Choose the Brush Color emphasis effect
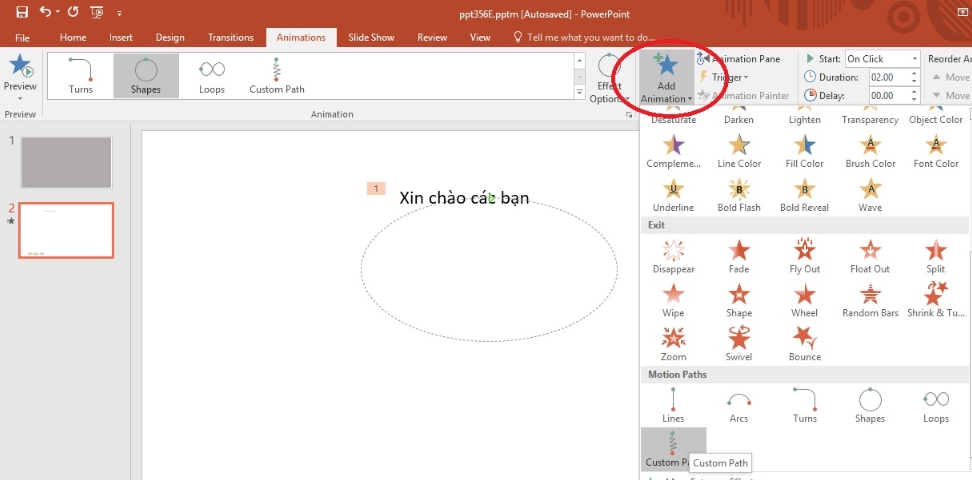The height and width of the screenshot is (480, 972). pyautogui.click(x=870, y=151)
